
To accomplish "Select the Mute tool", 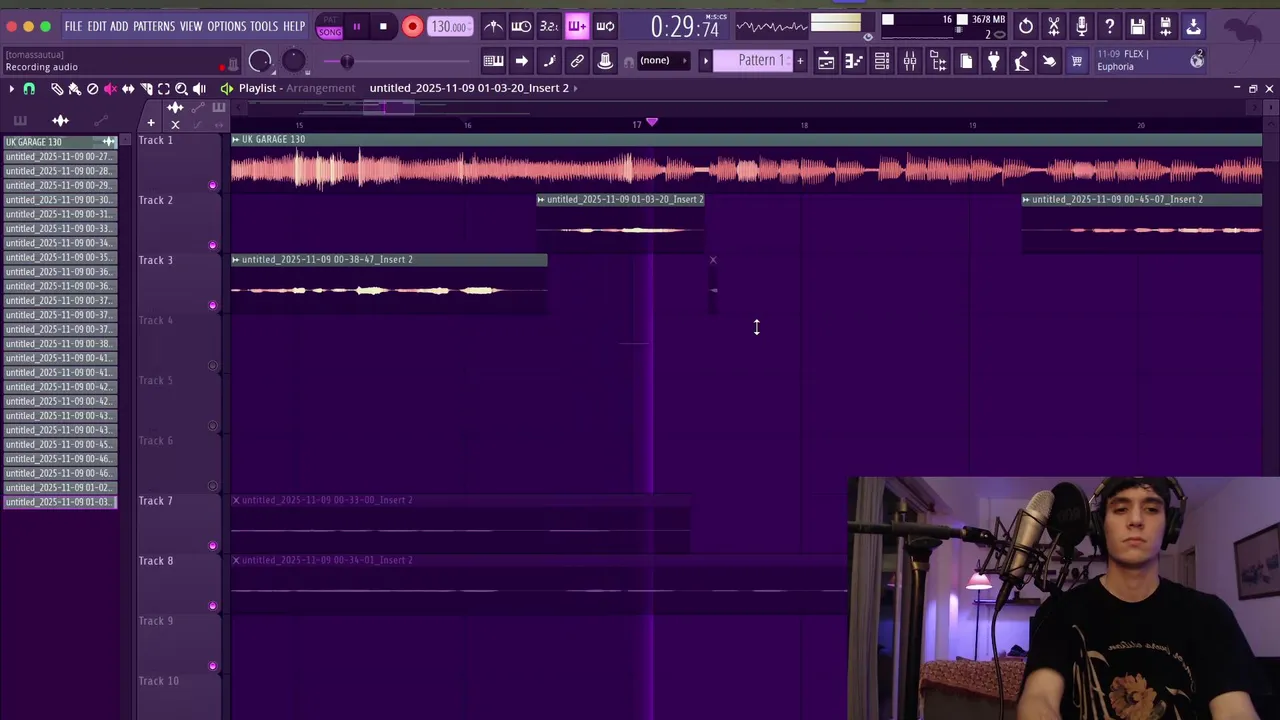I will tap(110, 89).
